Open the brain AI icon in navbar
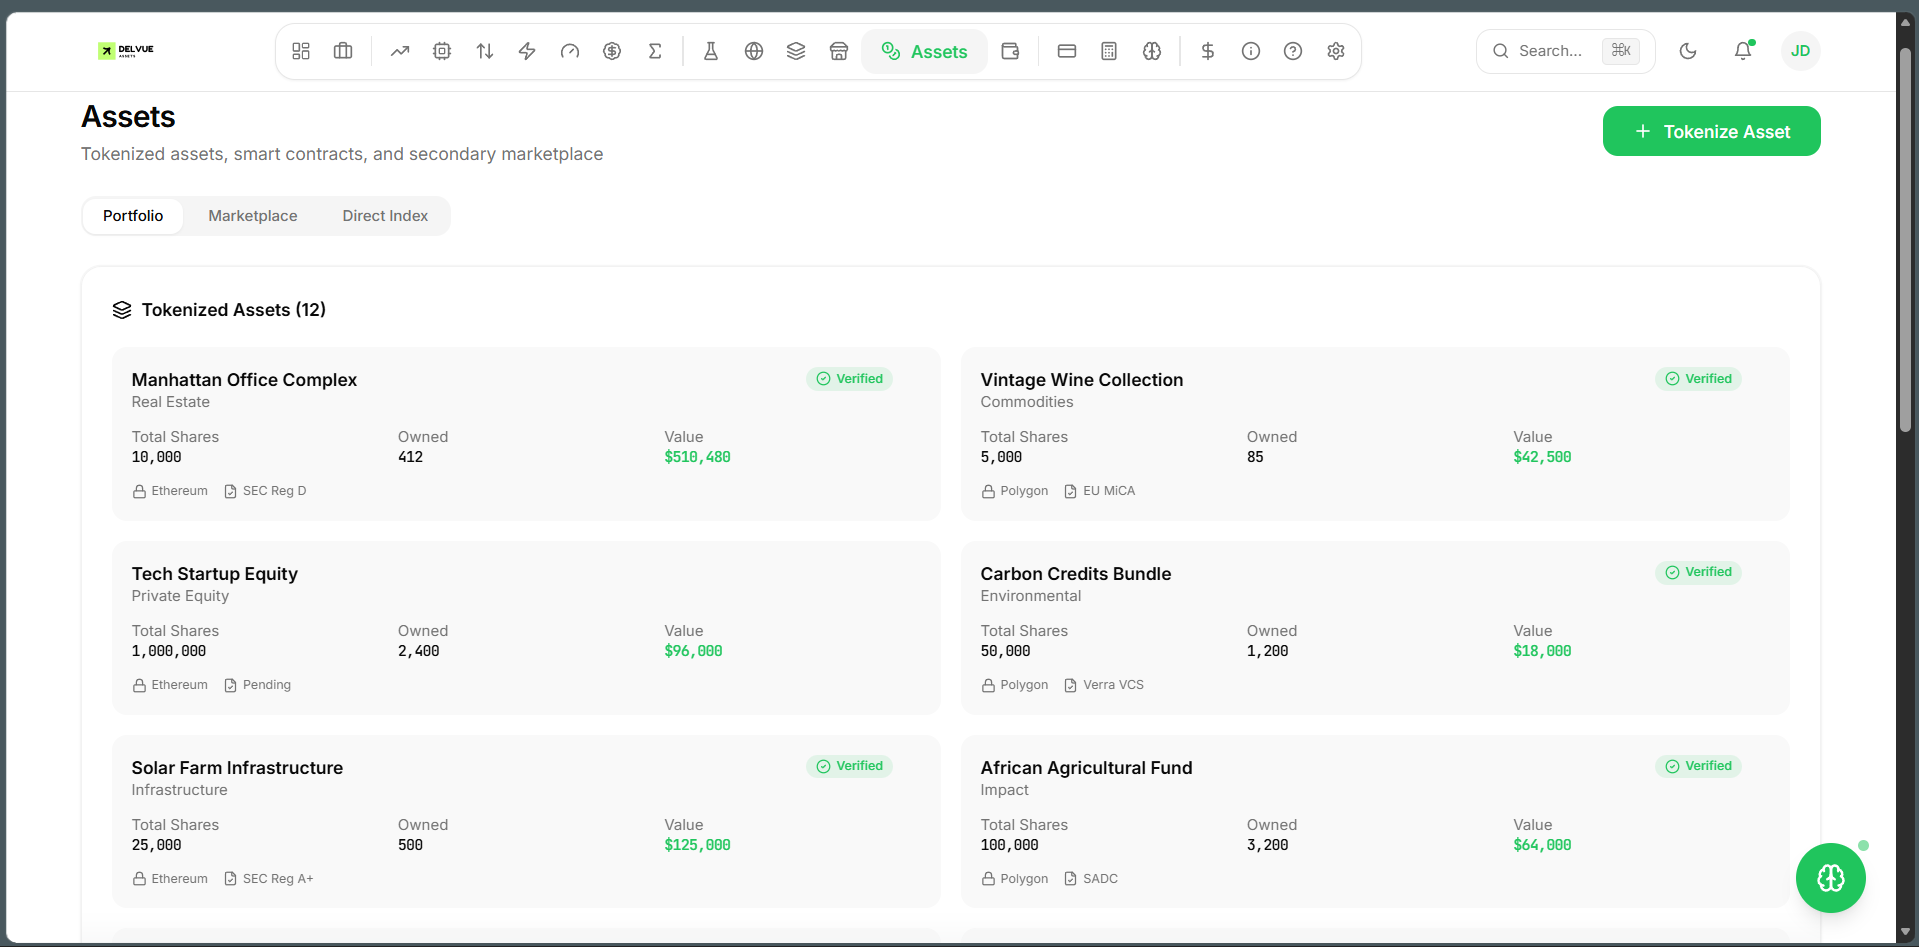 click(1152, 51)
